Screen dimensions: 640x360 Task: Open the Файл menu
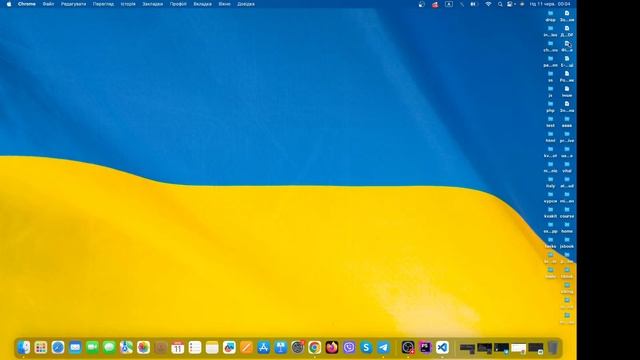[49, 4]
